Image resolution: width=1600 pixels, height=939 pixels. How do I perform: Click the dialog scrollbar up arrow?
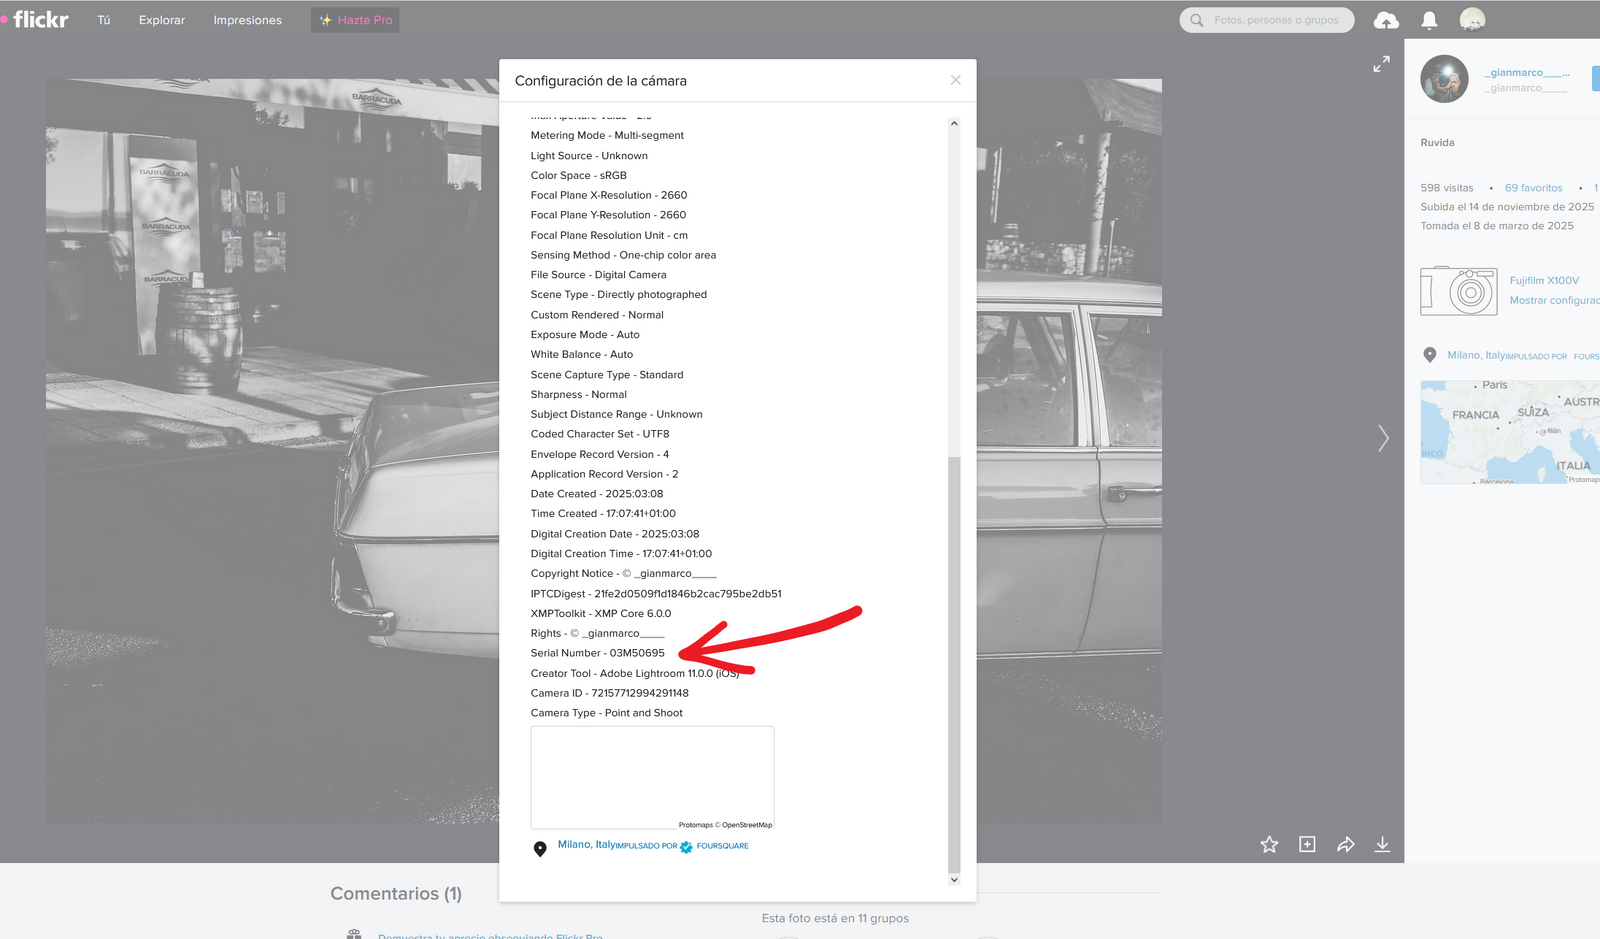[x=954, y=123]
